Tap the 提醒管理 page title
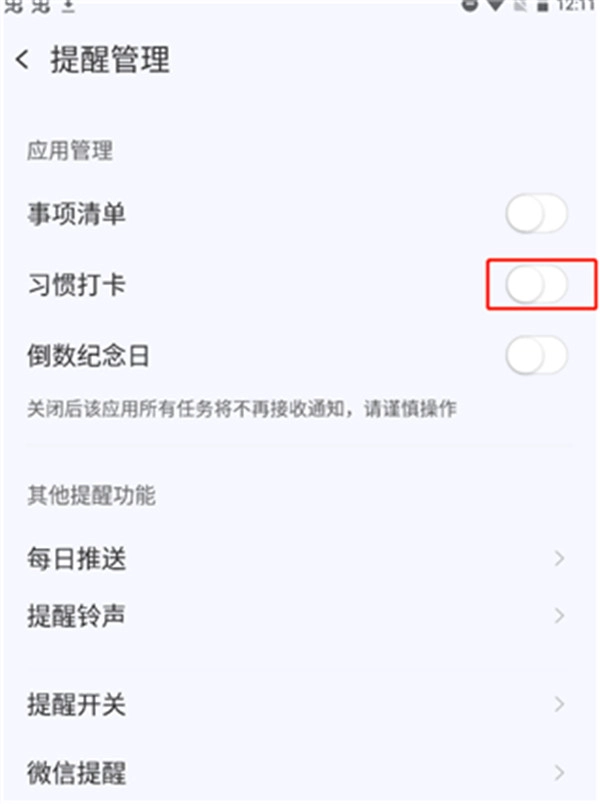600x804 pixels. click(110, 59)
